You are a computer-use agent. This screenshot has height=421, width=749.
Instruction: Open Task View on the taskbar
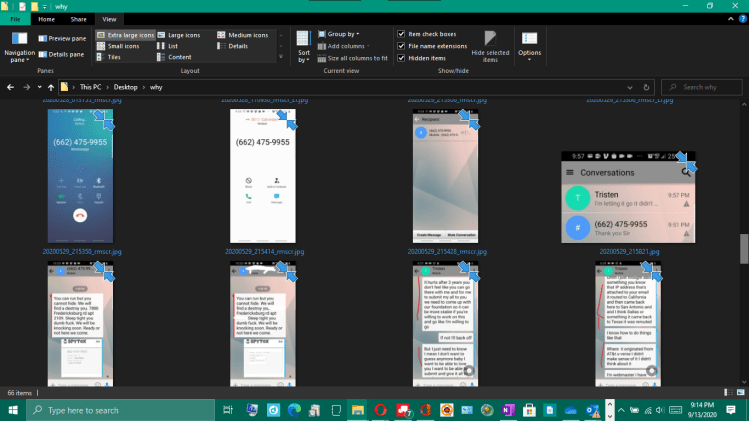228,410
